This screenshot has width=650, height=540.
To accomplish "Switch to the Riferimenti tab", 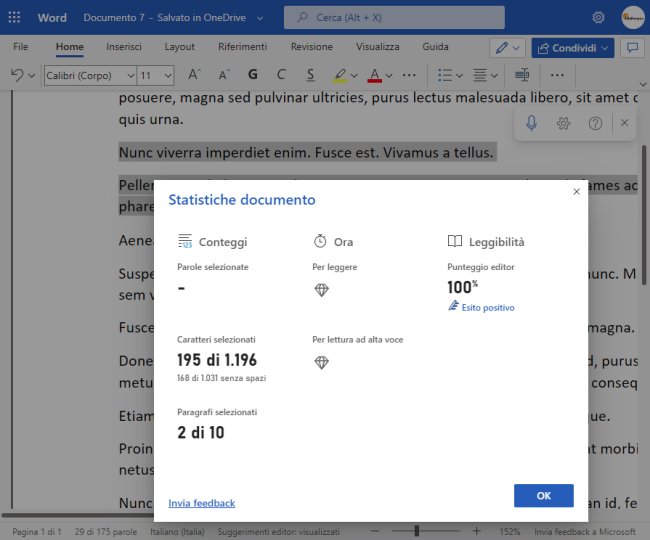I will (x=243, y=46).
